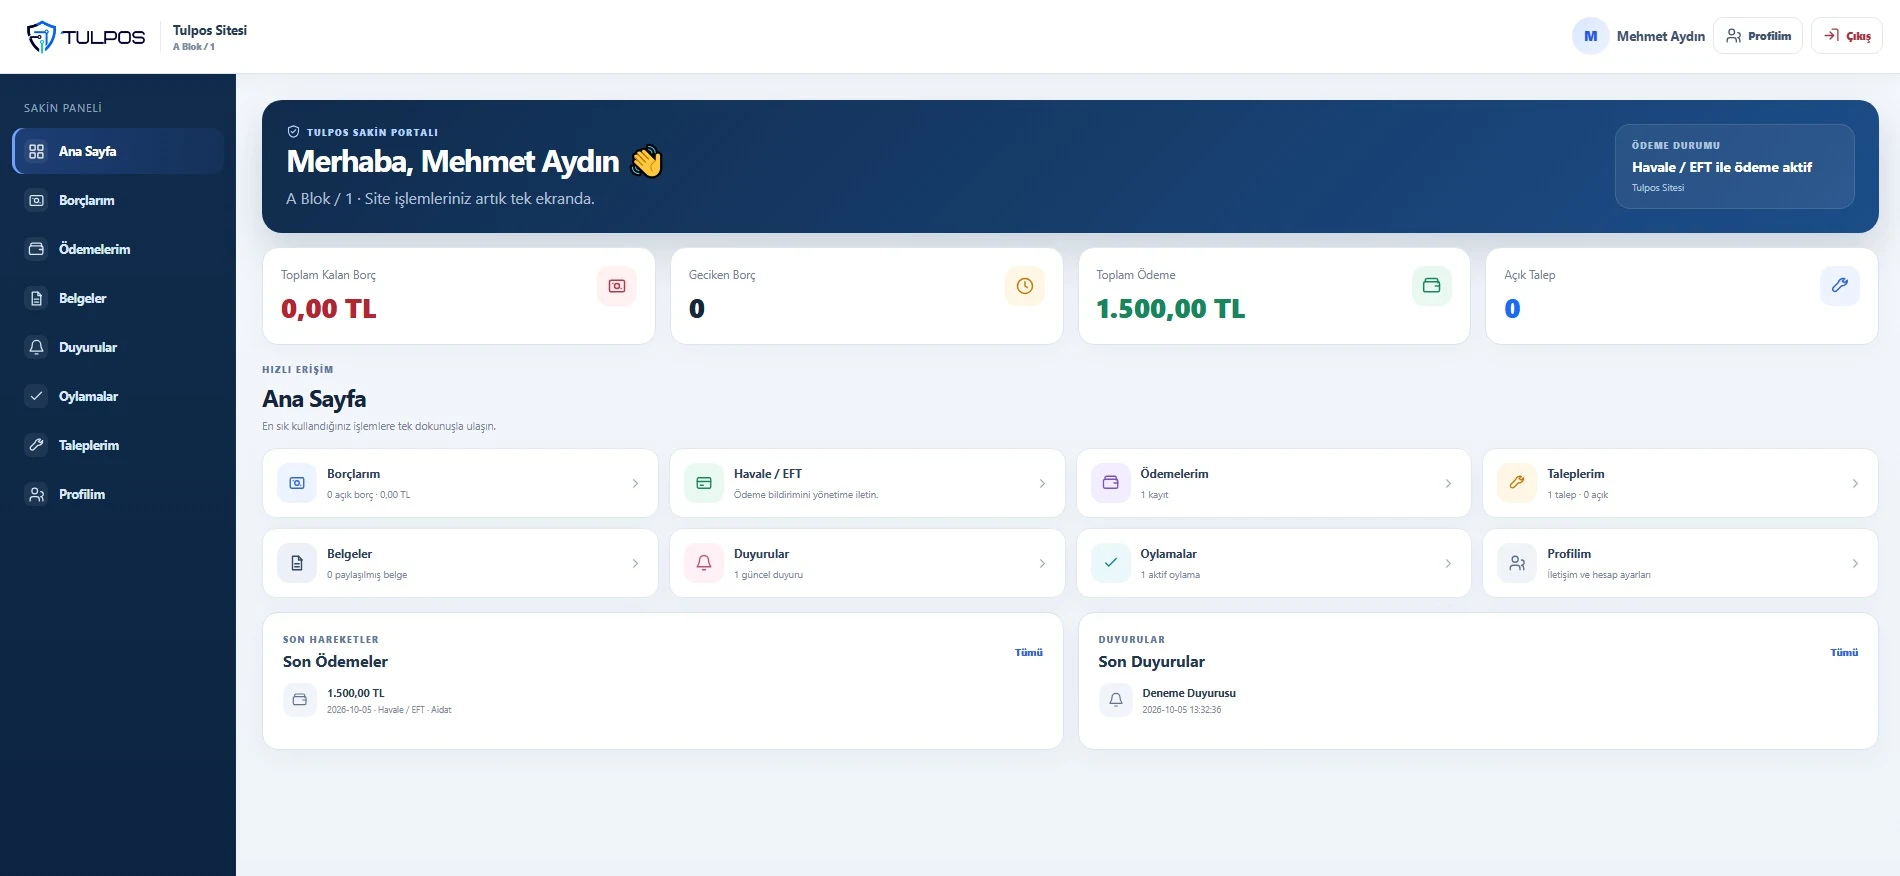Click the Profilim card's chevron arrow
The height and width of the screenshot is (876, 1900).
[x=1855, y=564]
